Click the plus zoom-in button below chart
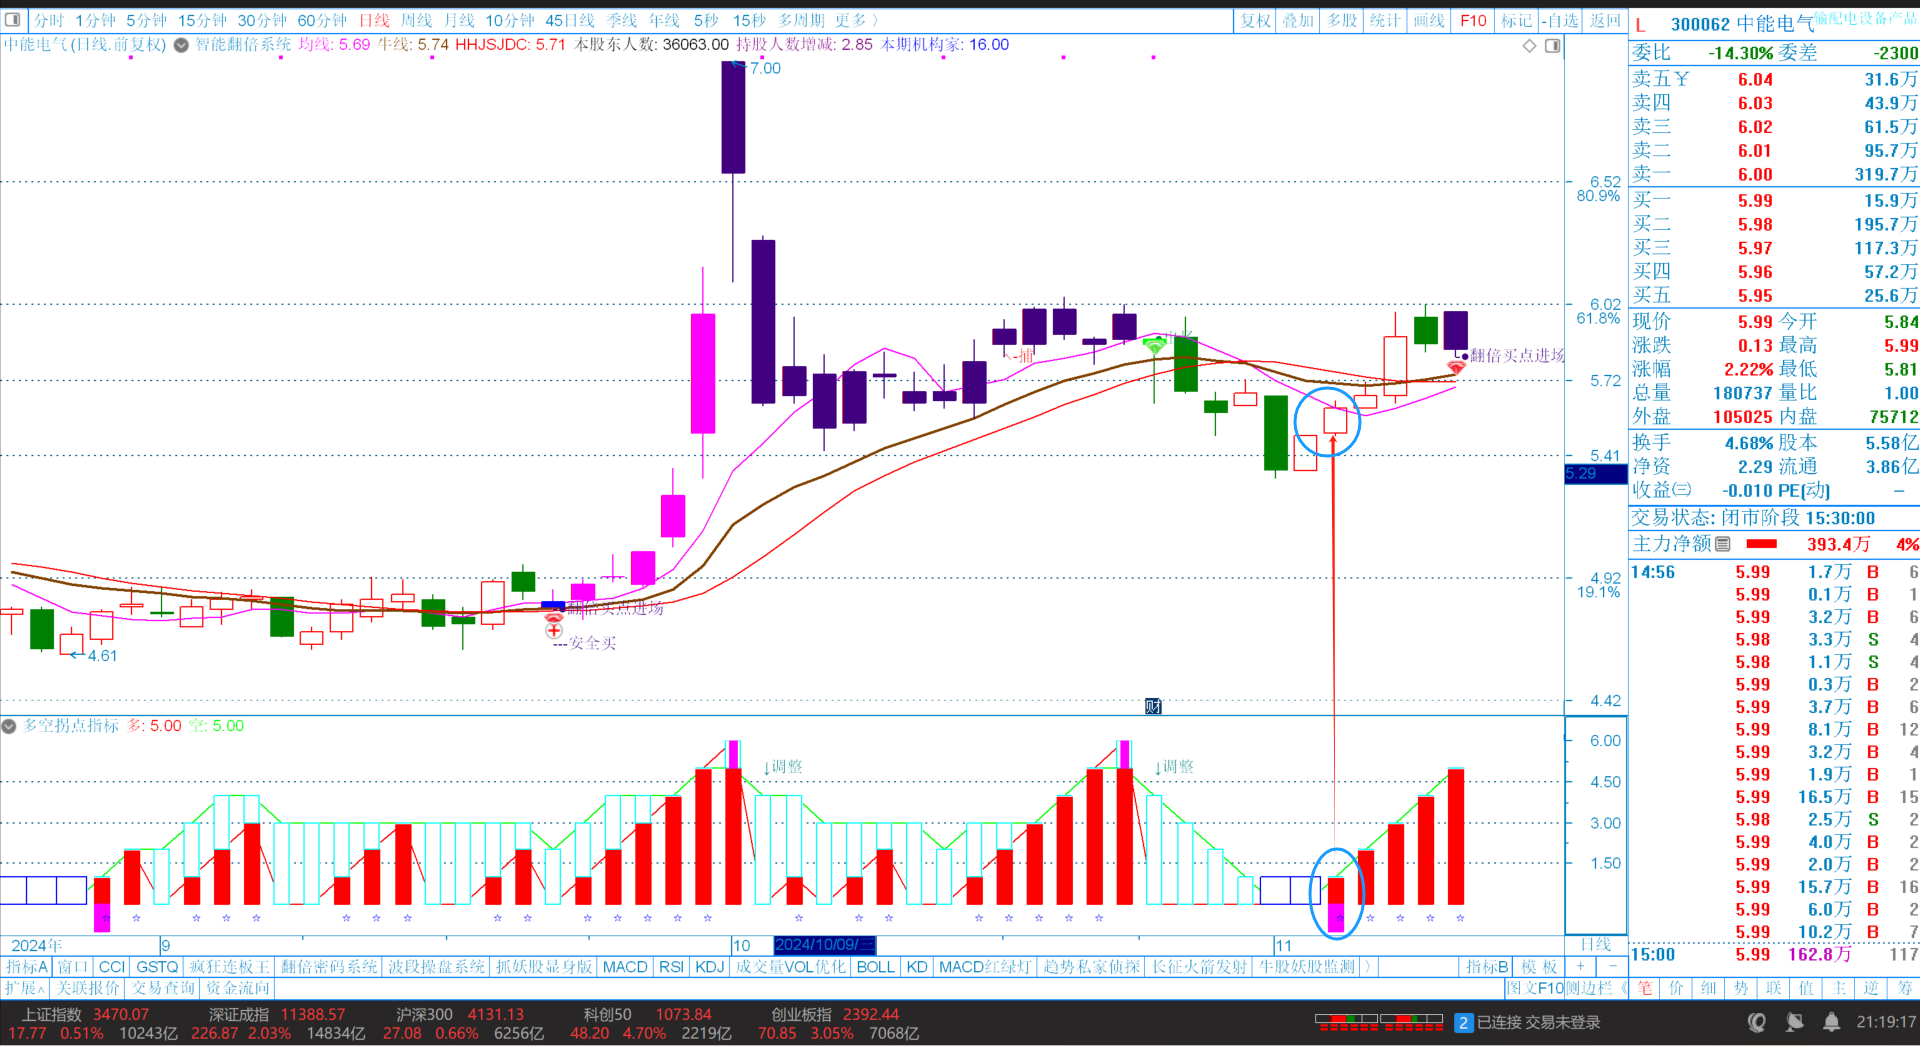This screenshot has width=1920, height=1046. [x=1581, y=966]
